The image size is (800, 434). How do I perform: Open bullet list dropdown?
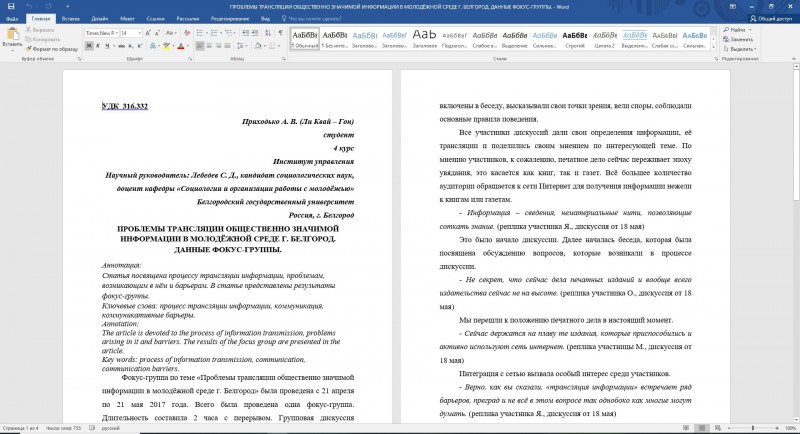pos(206,33)
